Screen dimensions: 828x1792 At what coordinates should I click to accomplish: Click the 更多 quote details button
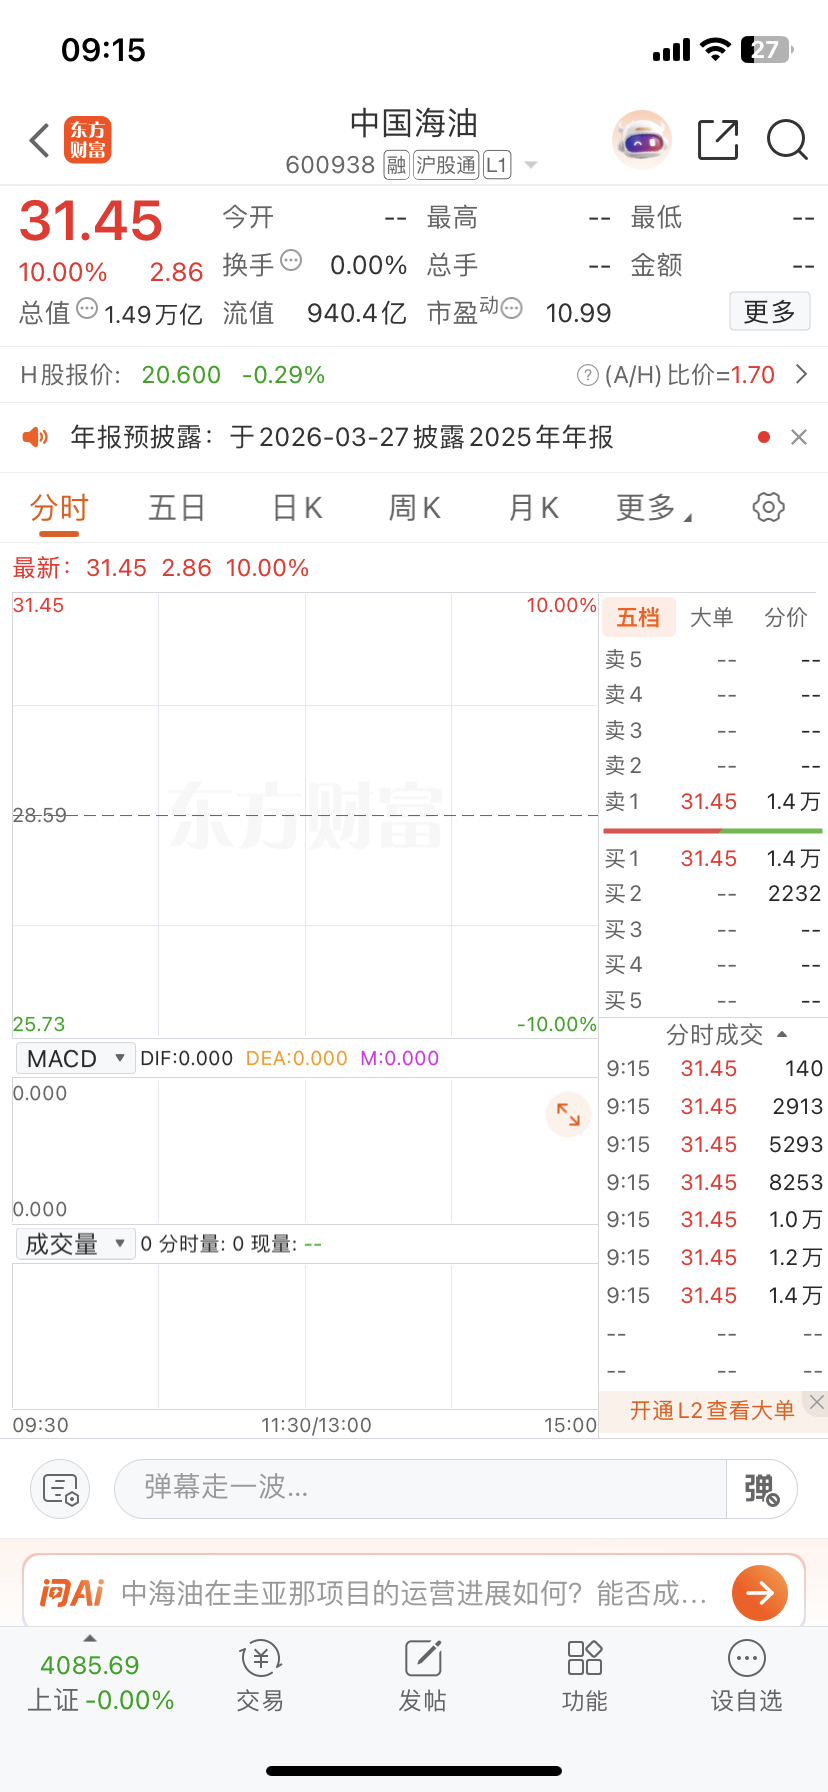[769, 312]
